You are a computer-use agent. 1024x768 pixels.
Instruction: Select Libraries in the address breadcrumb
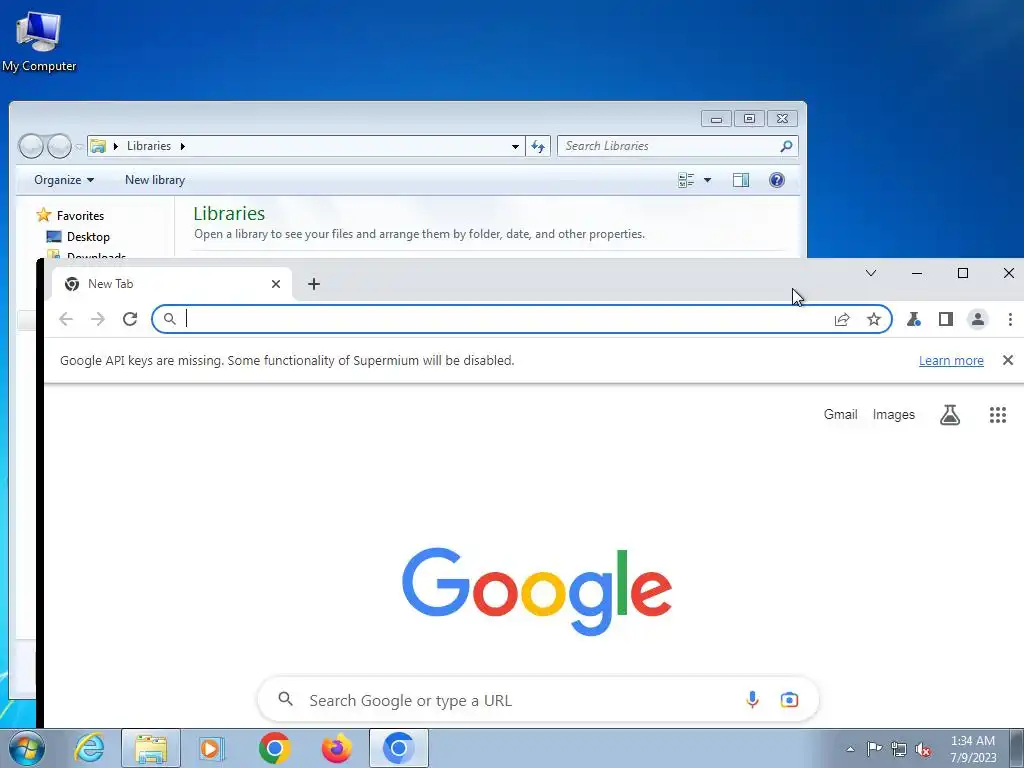tap(149, 146)
